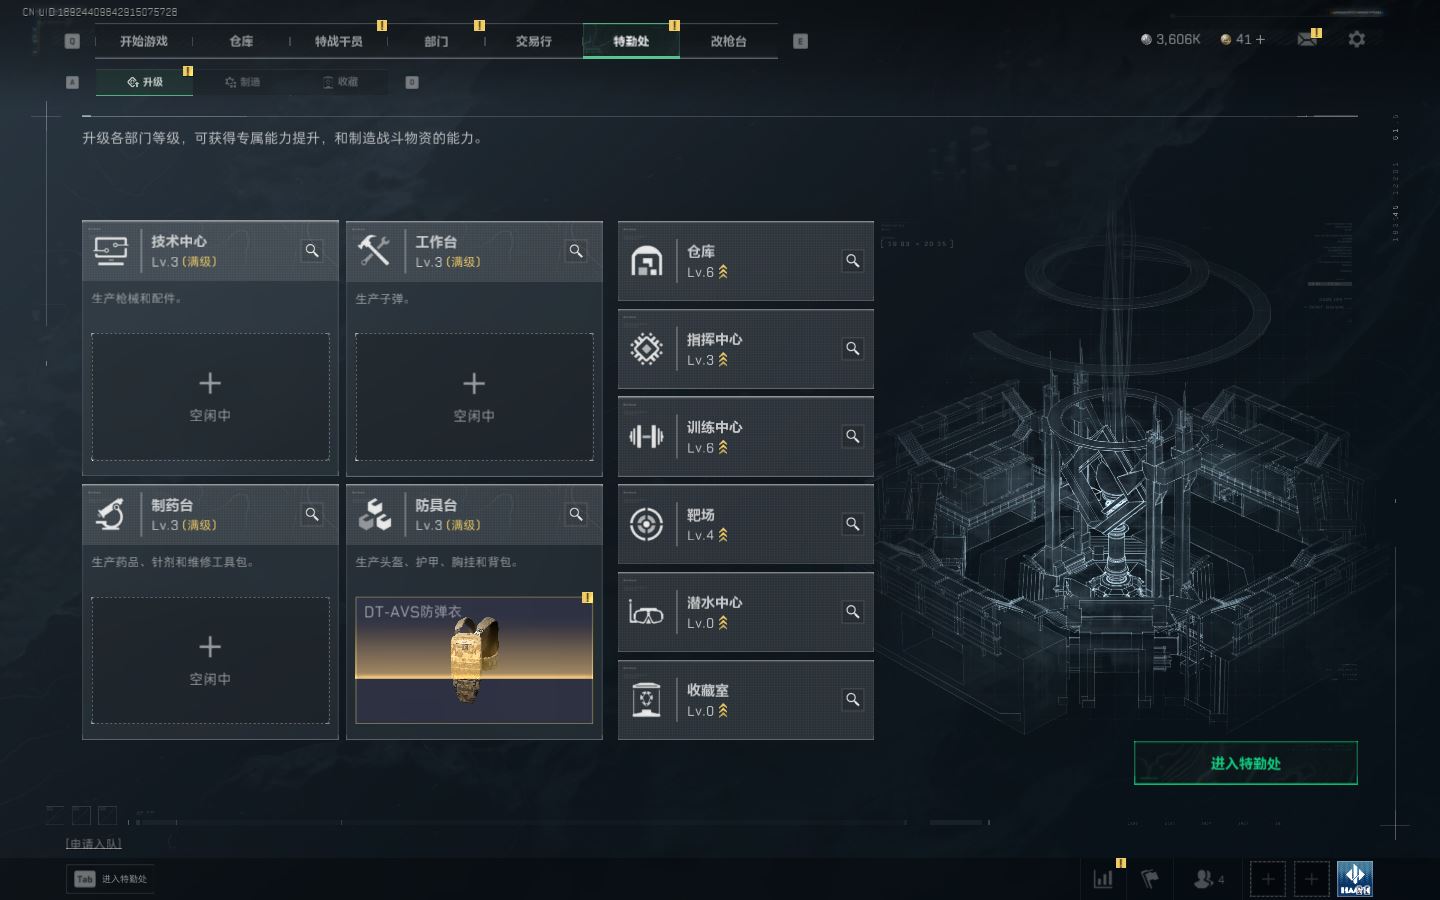
Task: Click the magnifier icon on 收藏室
Action: (853, 700)
